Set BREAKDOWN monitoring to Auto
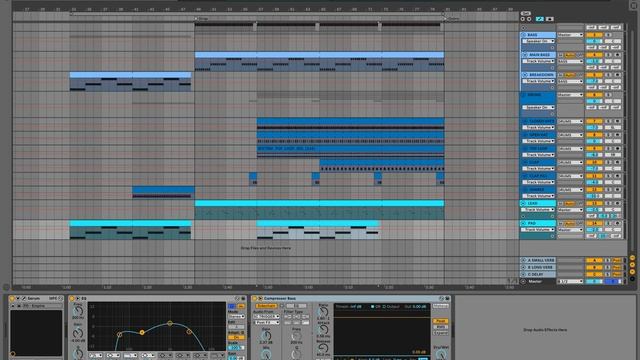 pyautogui.click(x=570, y=75)
